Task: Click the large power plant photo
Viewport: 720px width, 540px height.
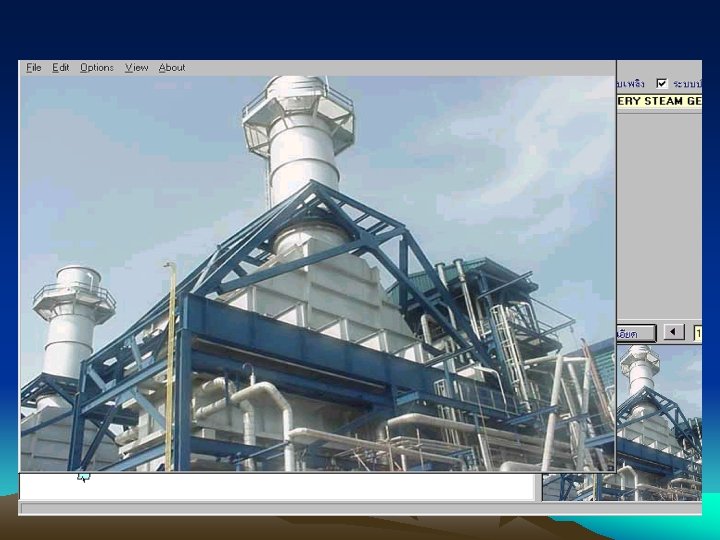Action: [x=317, y=273]
